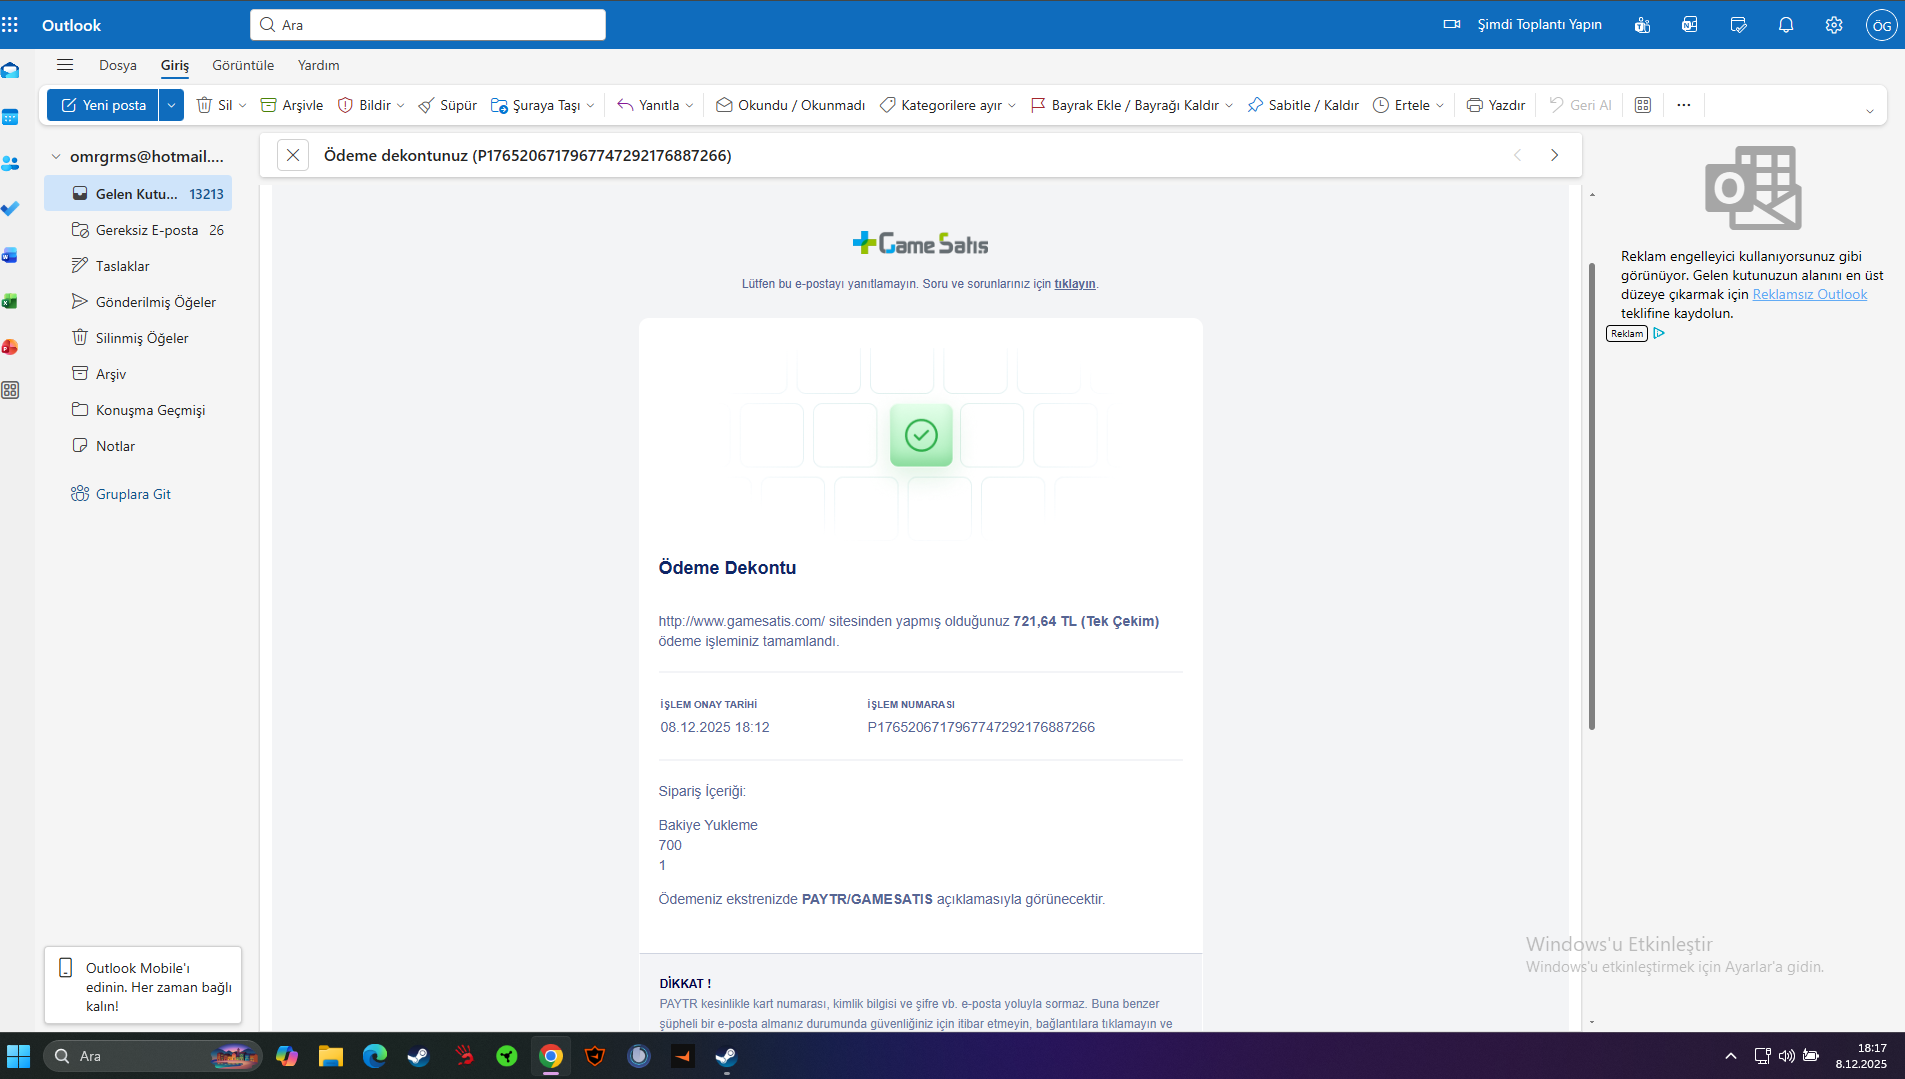1905x1079 pixels.
Task: Open the Ertele snooze dropdown
Action: pos(1408,105)
